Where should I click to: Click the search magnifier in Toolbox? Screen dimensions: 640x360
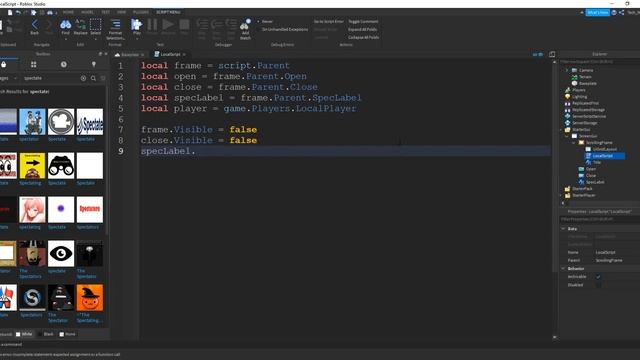pyautogui.click(x=93, y=78)
